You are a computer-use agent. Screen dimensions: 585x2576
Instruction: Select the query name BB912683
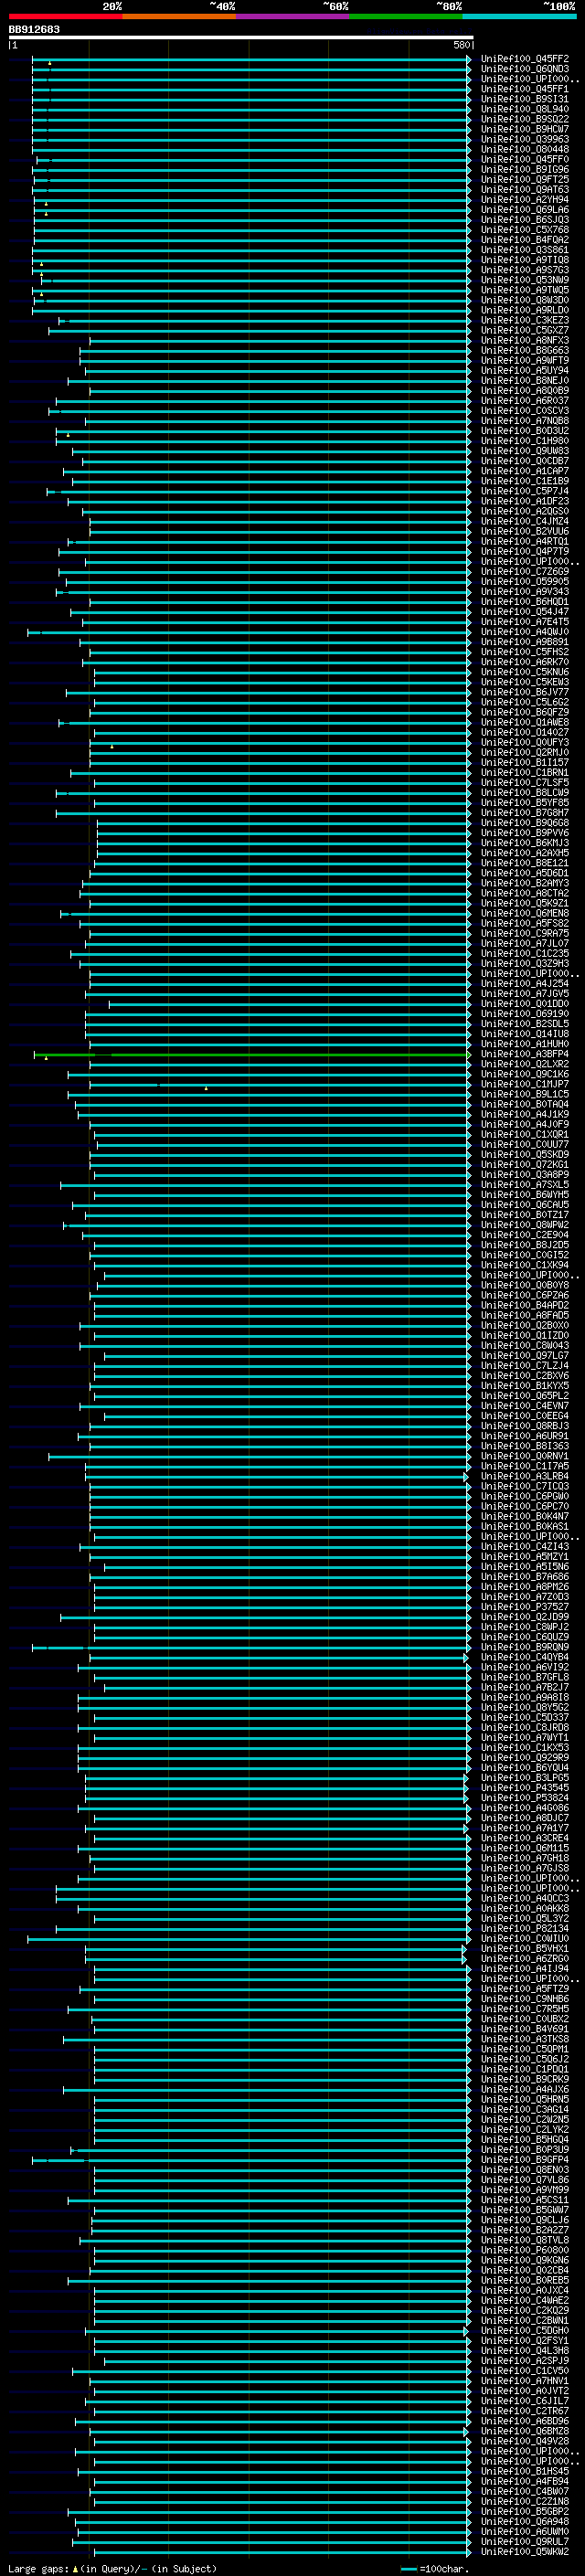click(34, 29)
